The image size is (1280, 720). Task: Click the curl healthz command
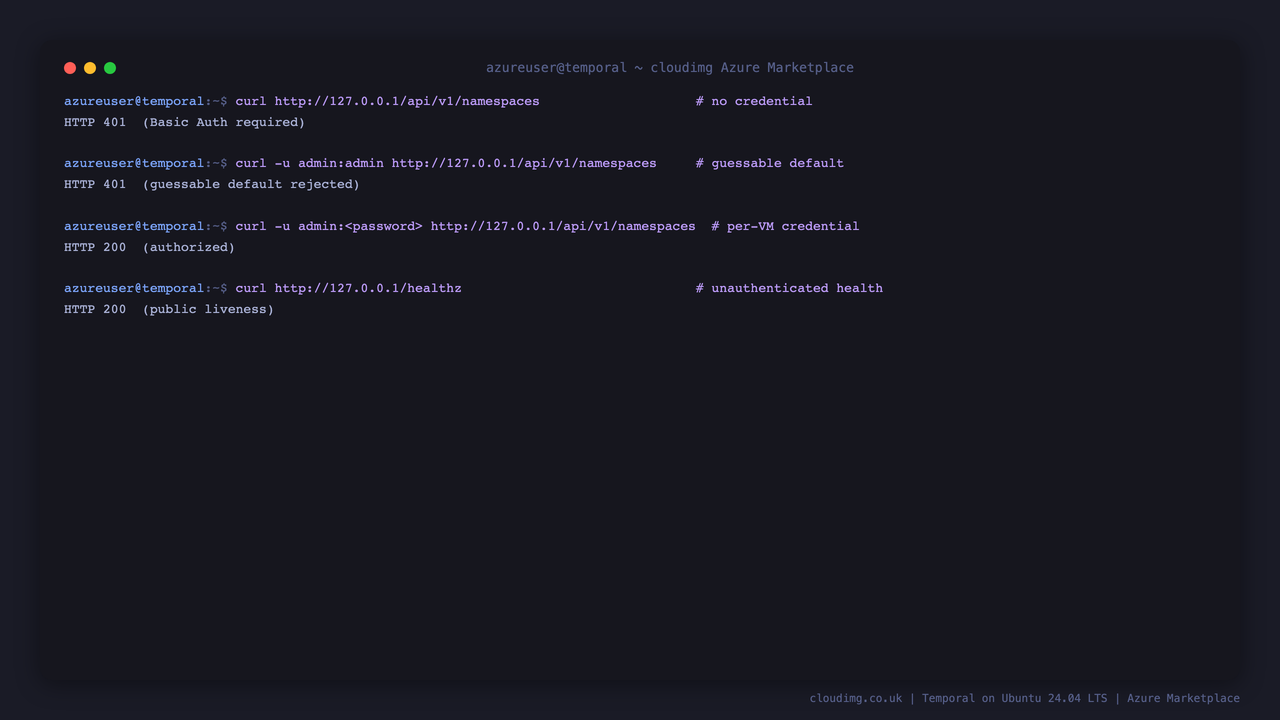pyautogui.click(x=348, y=288)
